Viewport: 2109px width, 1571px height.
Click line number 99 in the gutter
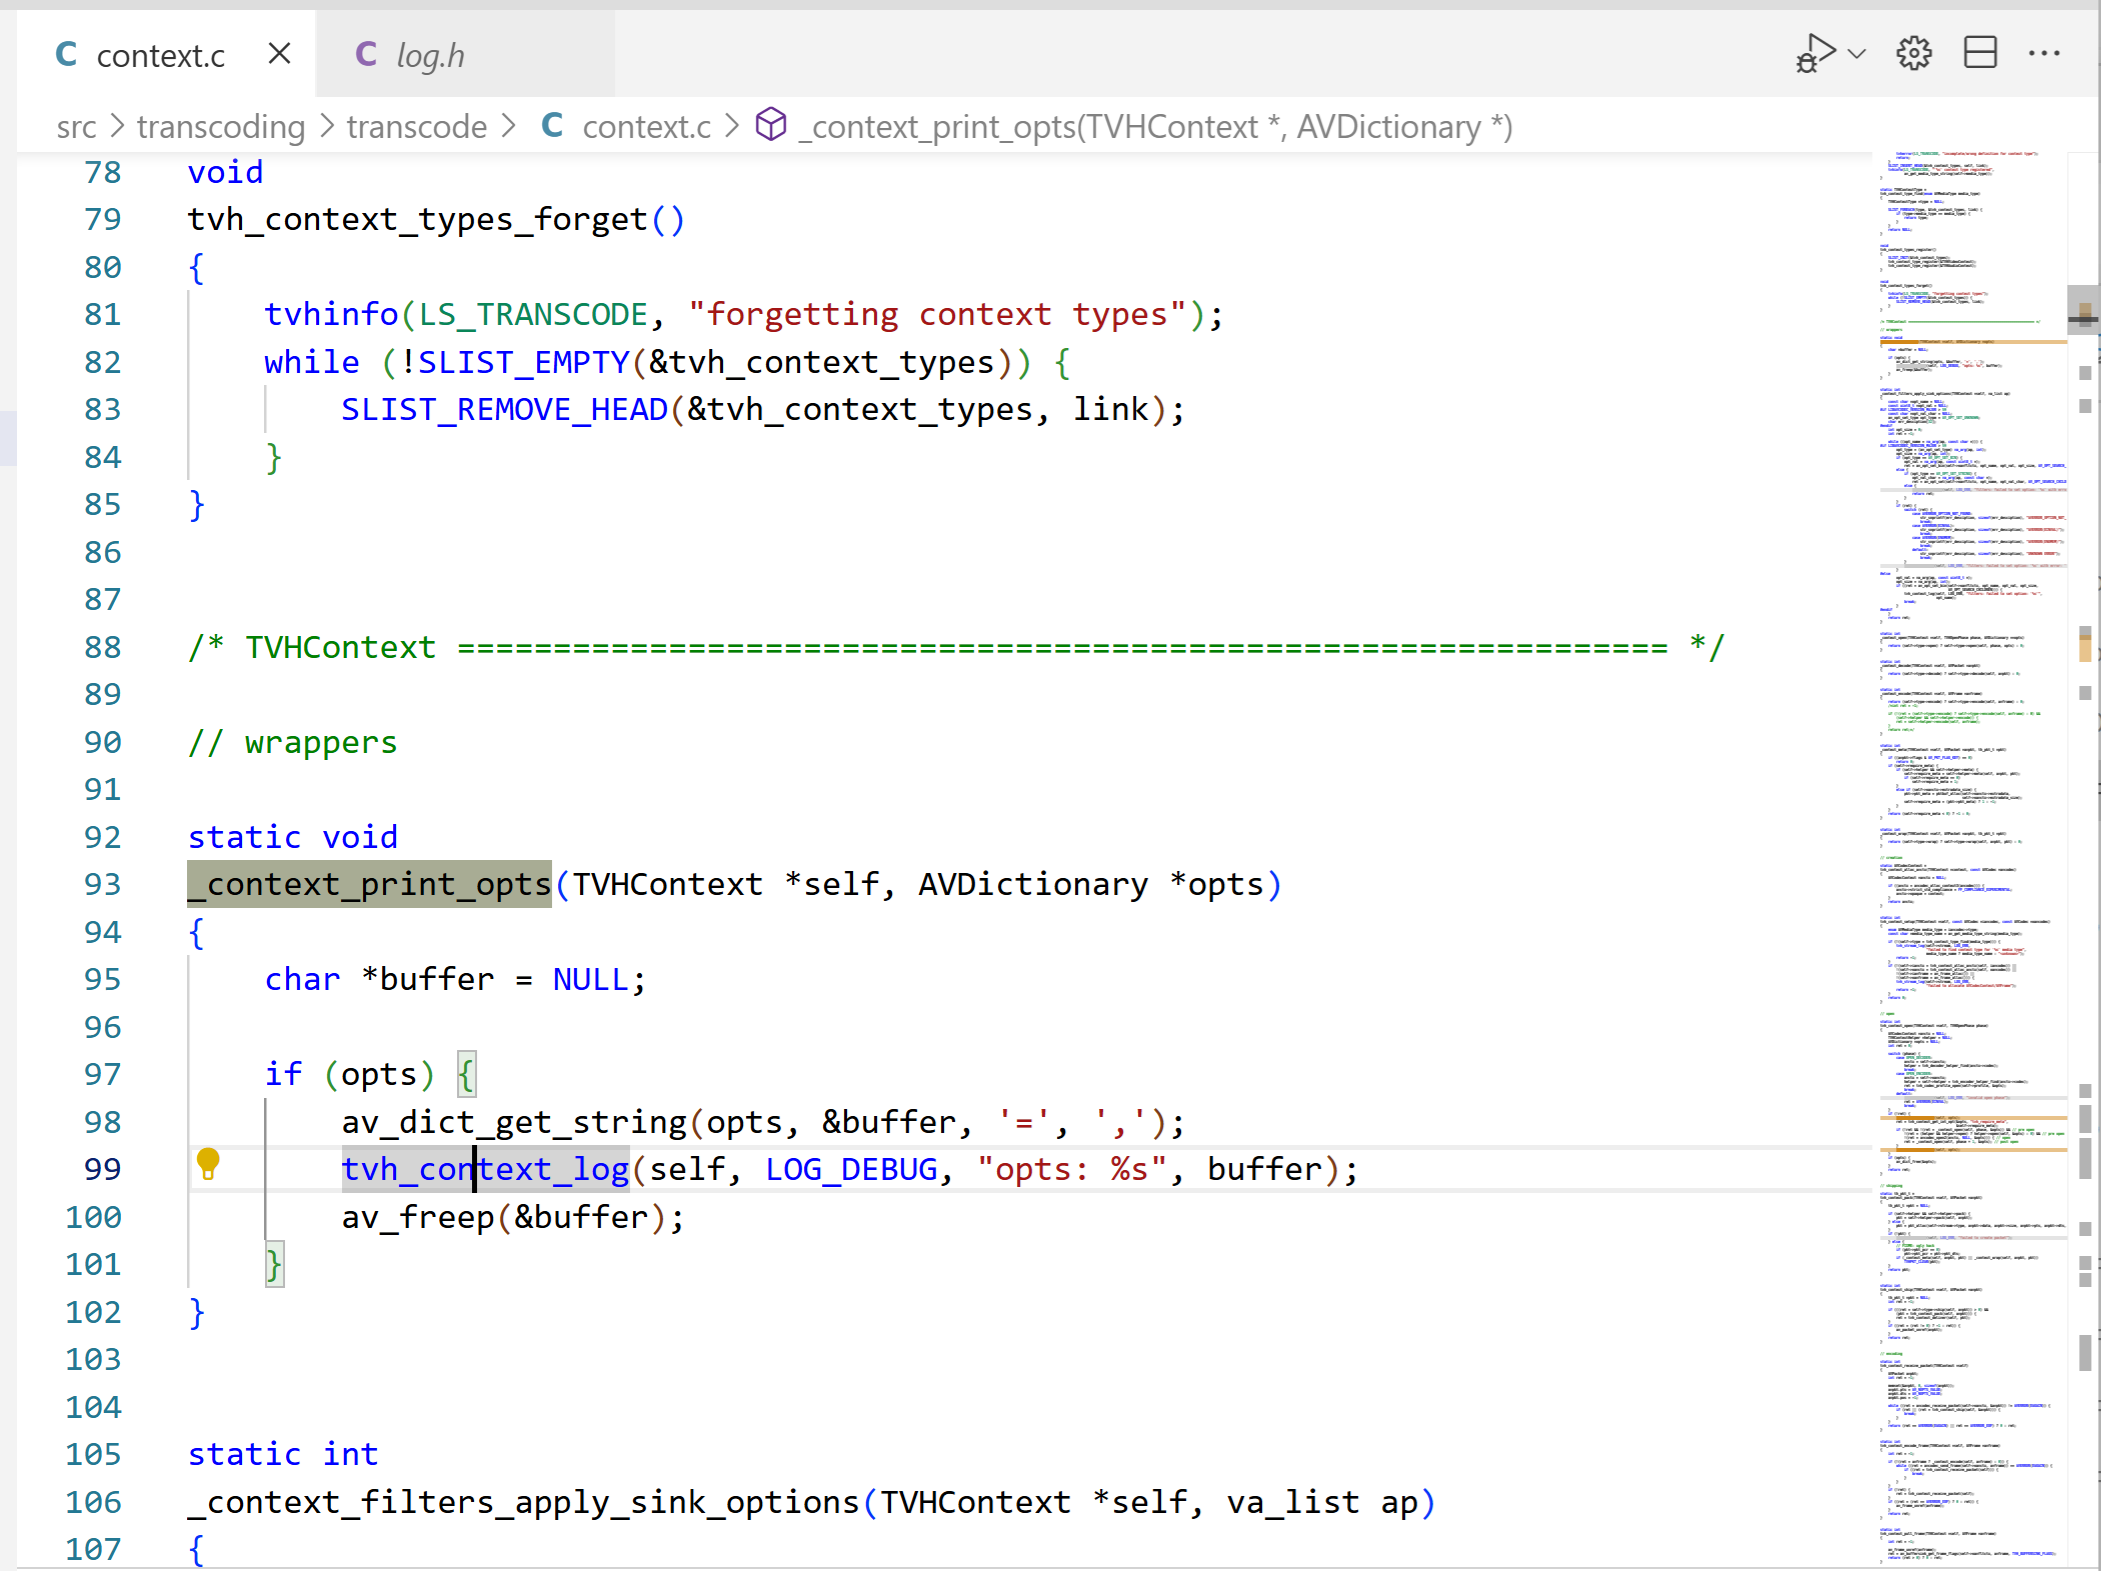click(102, 1169)
